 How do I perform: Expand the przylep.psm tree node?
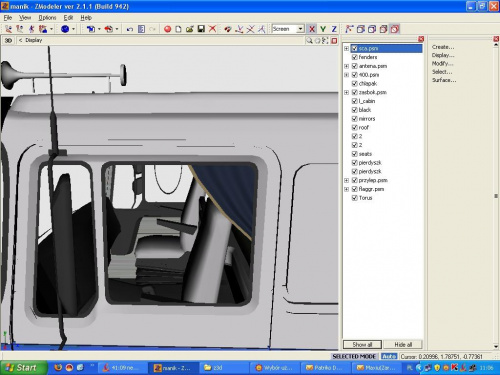point(346,180)
